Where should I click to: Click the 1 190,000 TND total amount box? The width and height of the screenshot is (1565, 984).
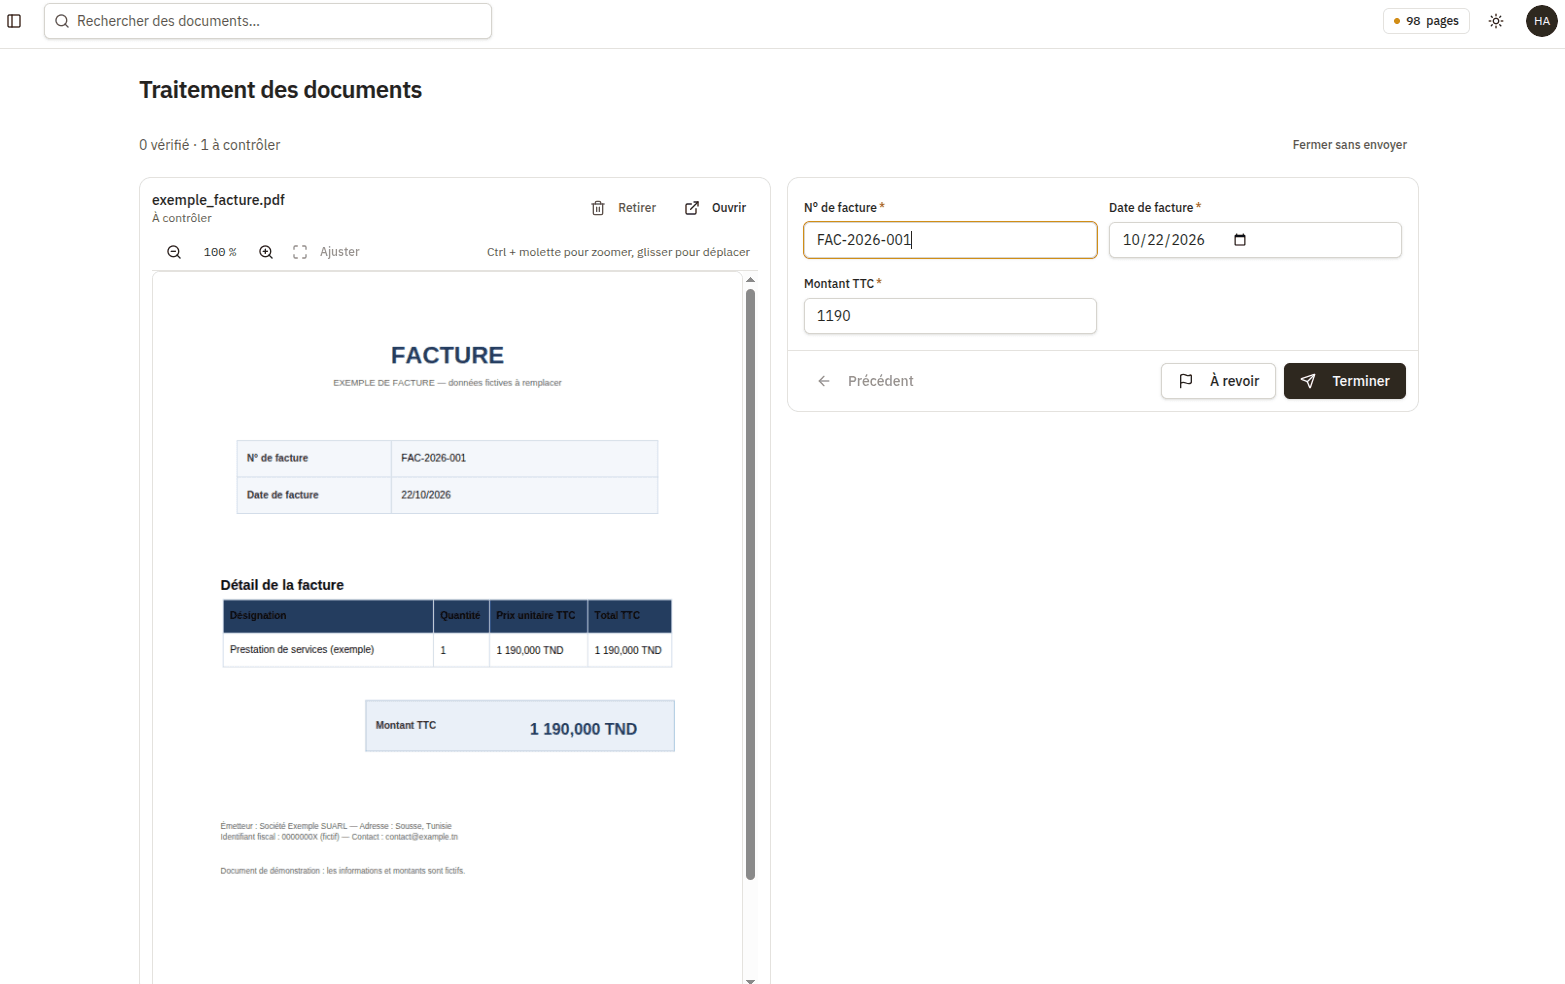(x=520, y=726)
